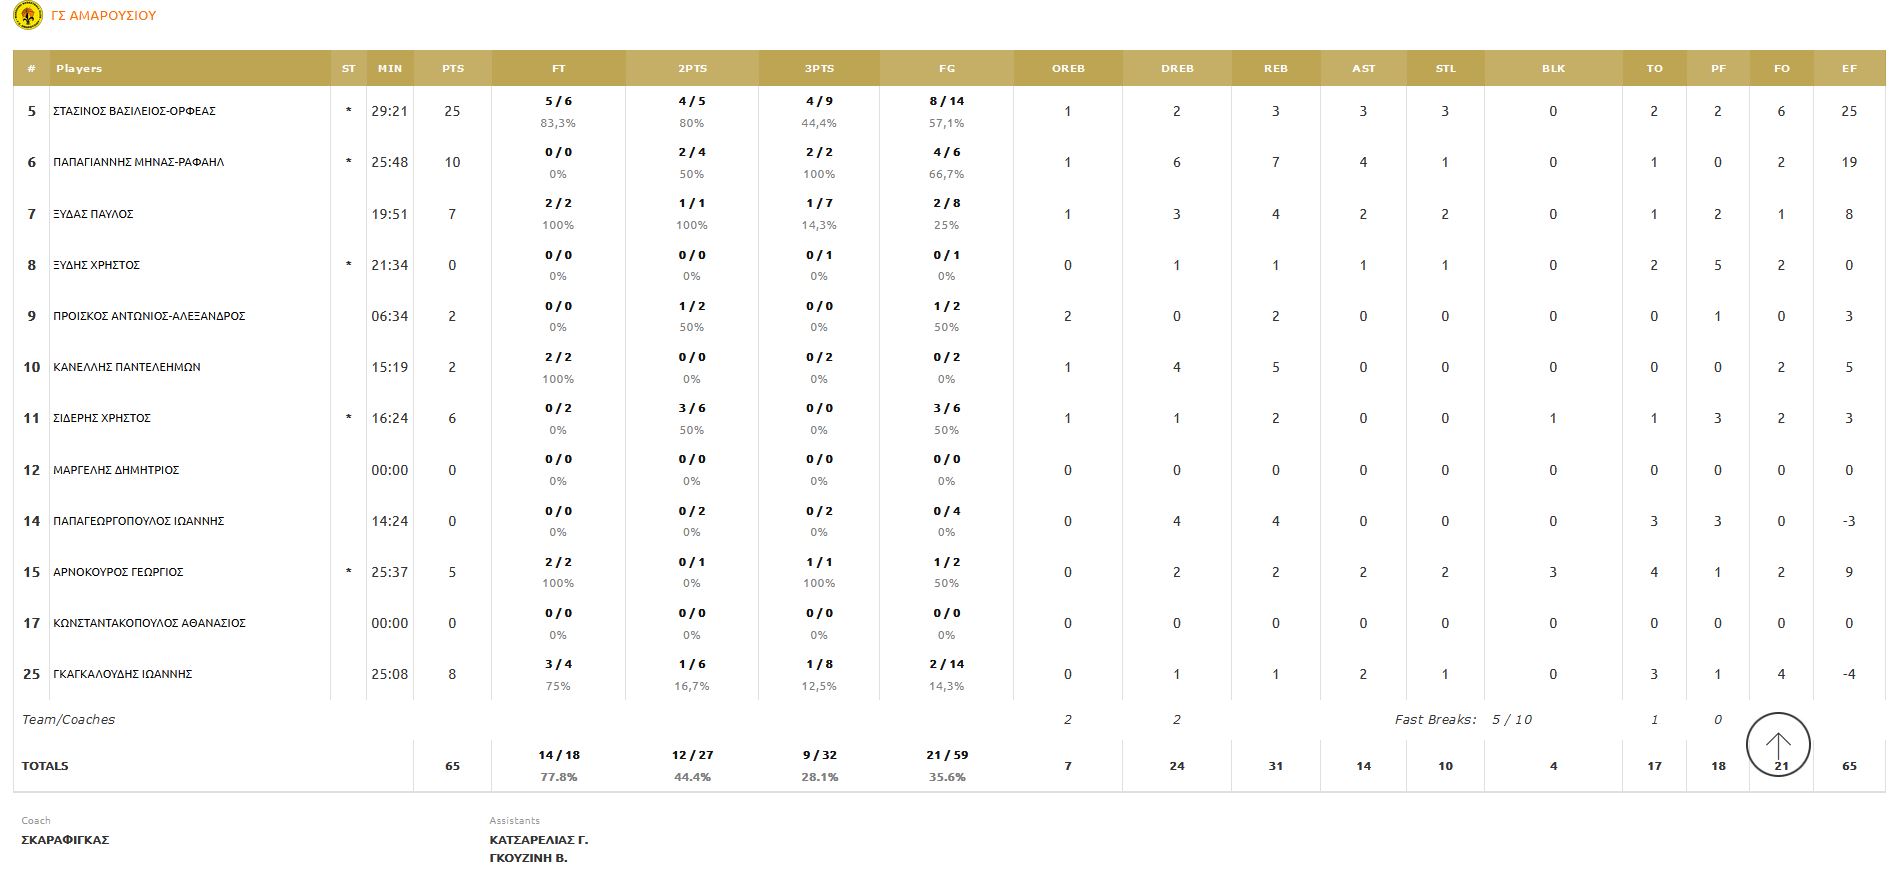Viewport: 1890px width, 873px height.
Task: Click player ΚΑΝΕΛΛΗΣ ΠΑΝΤΕΛΕΗΜΩΝ
Action: [x=127, y=367]
